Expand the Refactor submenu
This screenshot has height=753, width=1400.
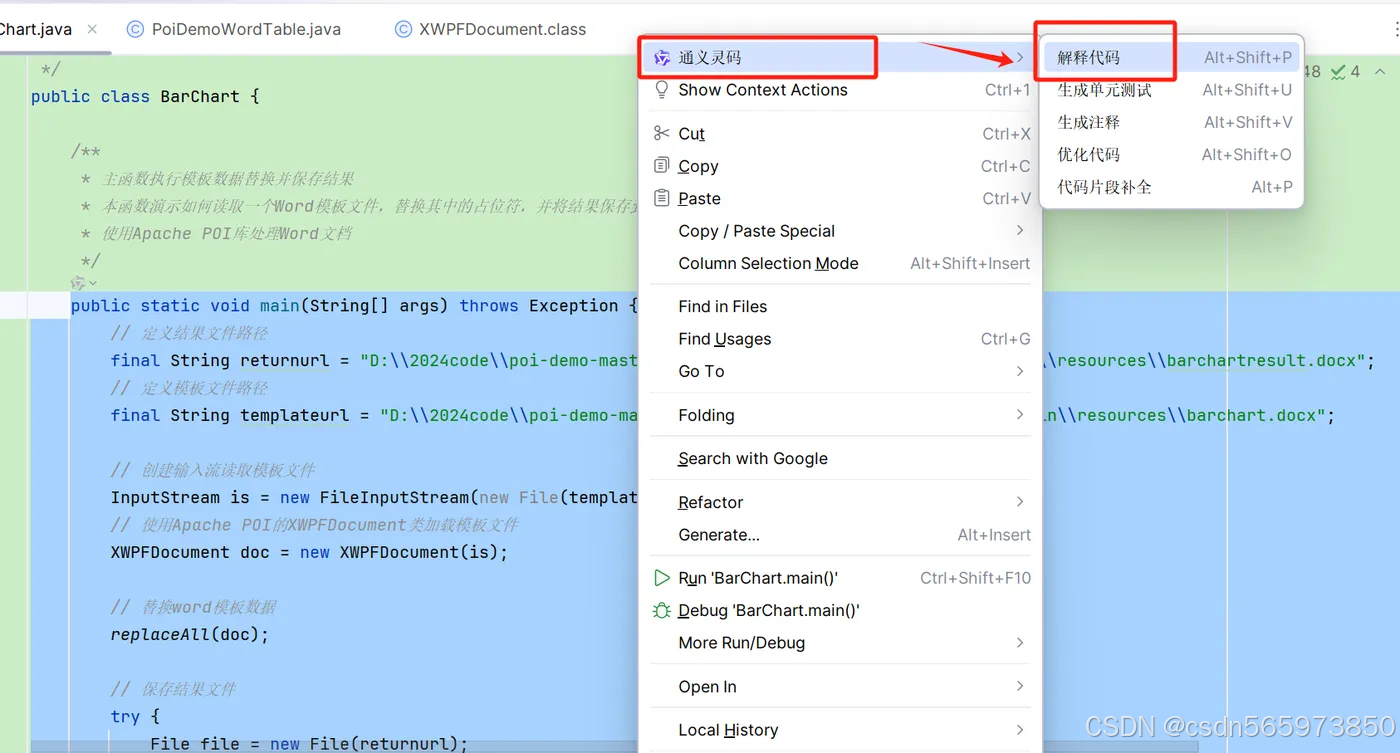(840, 502)
